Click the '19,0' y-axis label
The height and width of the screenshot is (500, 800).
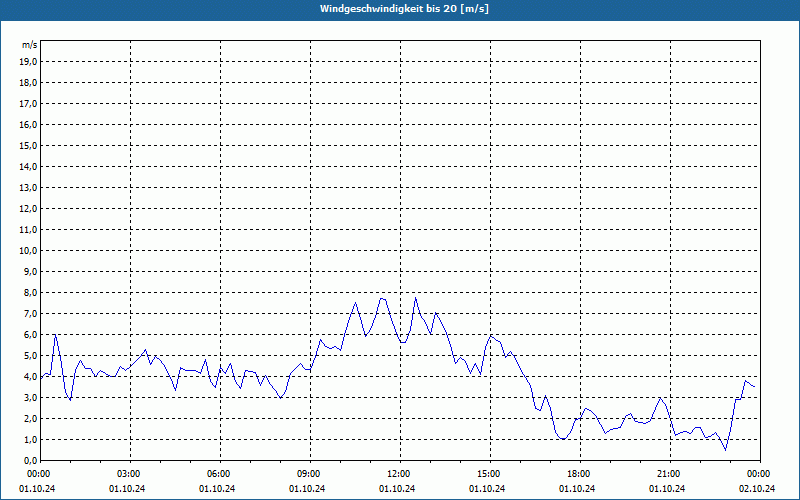point(28,62)
